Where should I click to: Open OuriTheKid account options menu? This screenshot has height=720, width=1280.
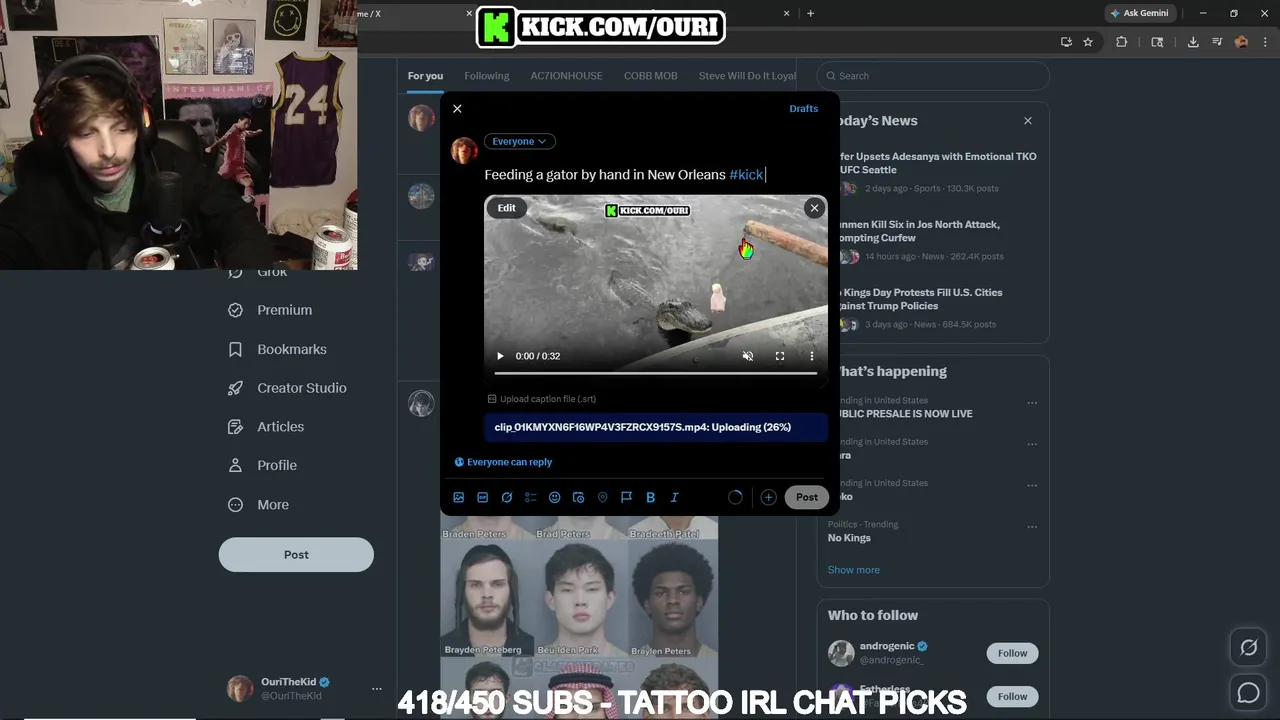point(377,689)
